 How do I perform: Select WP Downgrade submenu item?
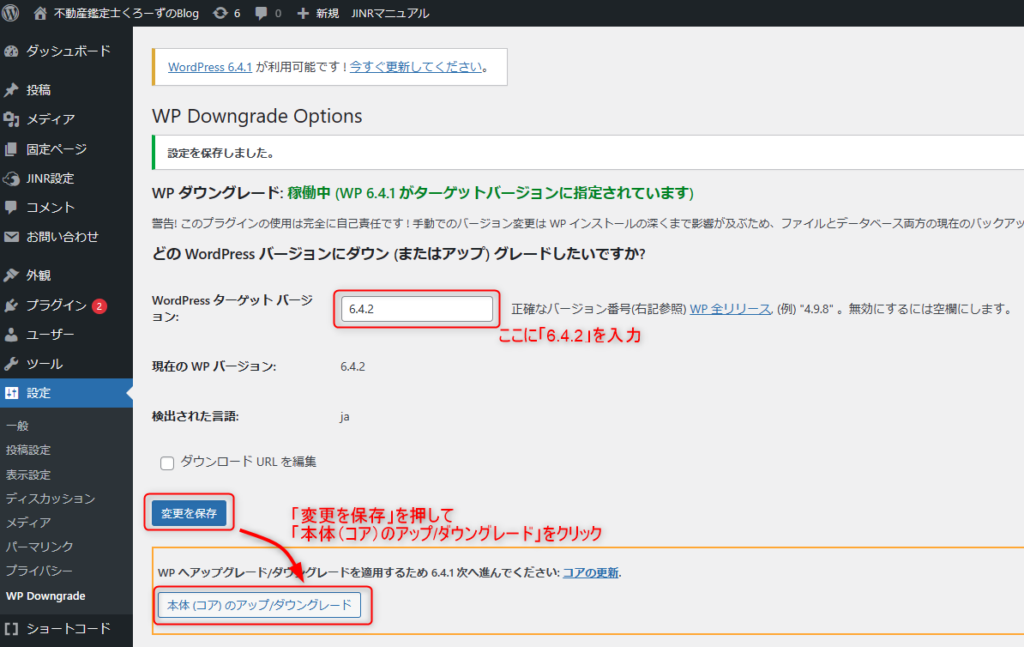click(46, 596)
